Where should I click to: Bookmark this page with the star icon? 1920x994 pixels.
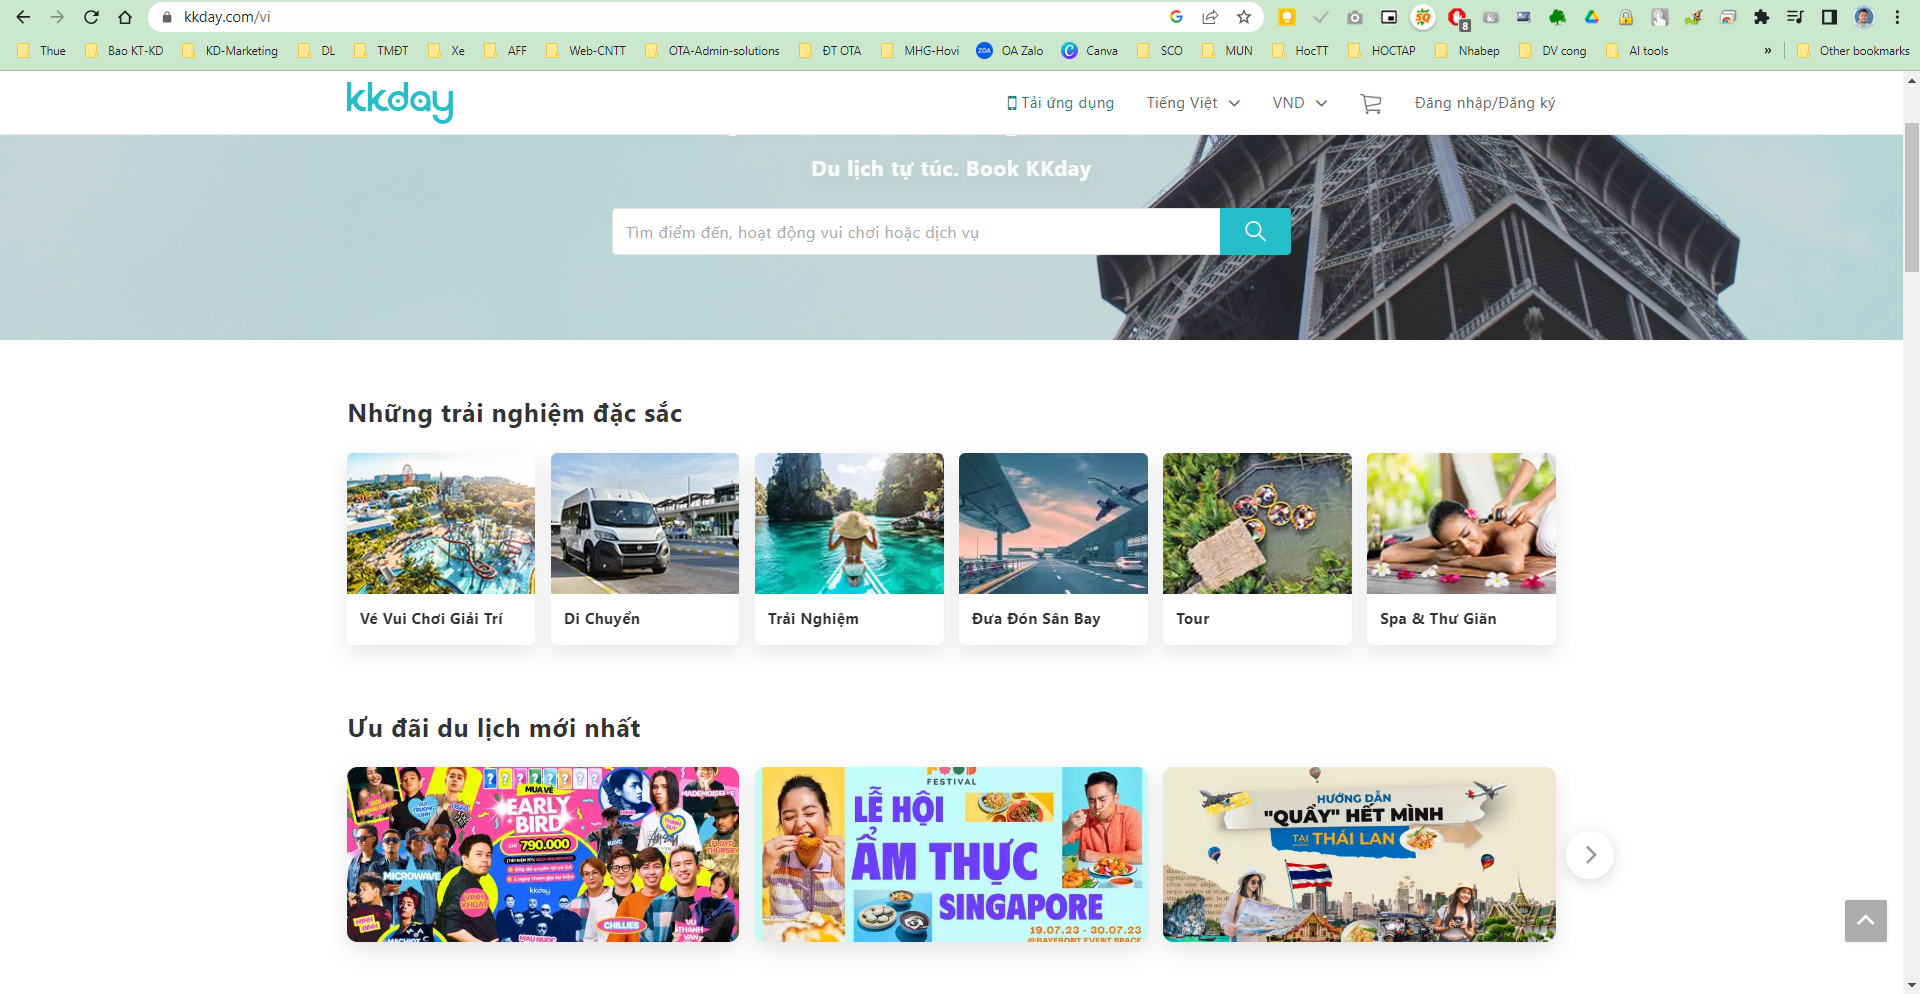pyautogui.click(x=1244, y=17)
